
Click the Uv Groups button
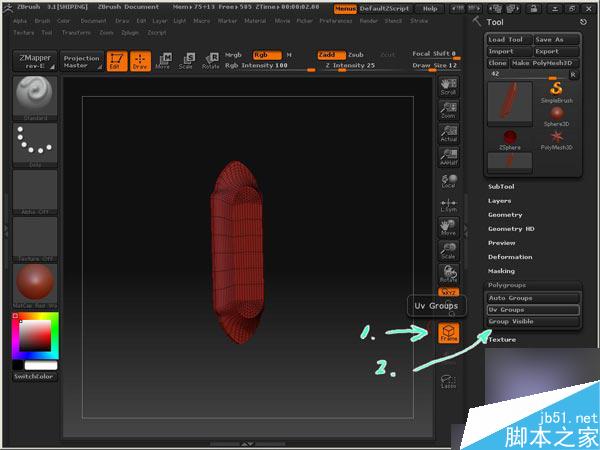[533, 310]
